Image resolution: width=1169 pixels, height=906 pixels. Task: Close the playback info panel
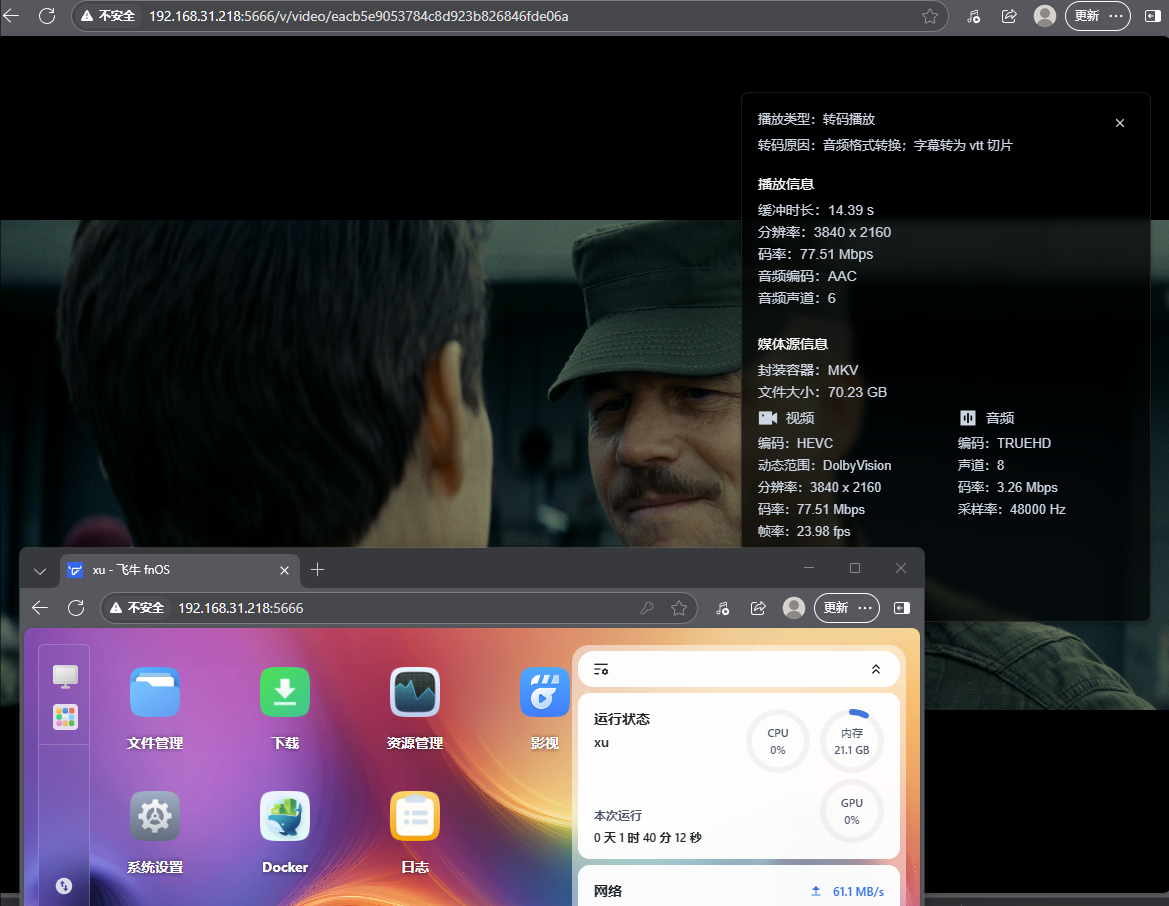(x=1120, y=123)
